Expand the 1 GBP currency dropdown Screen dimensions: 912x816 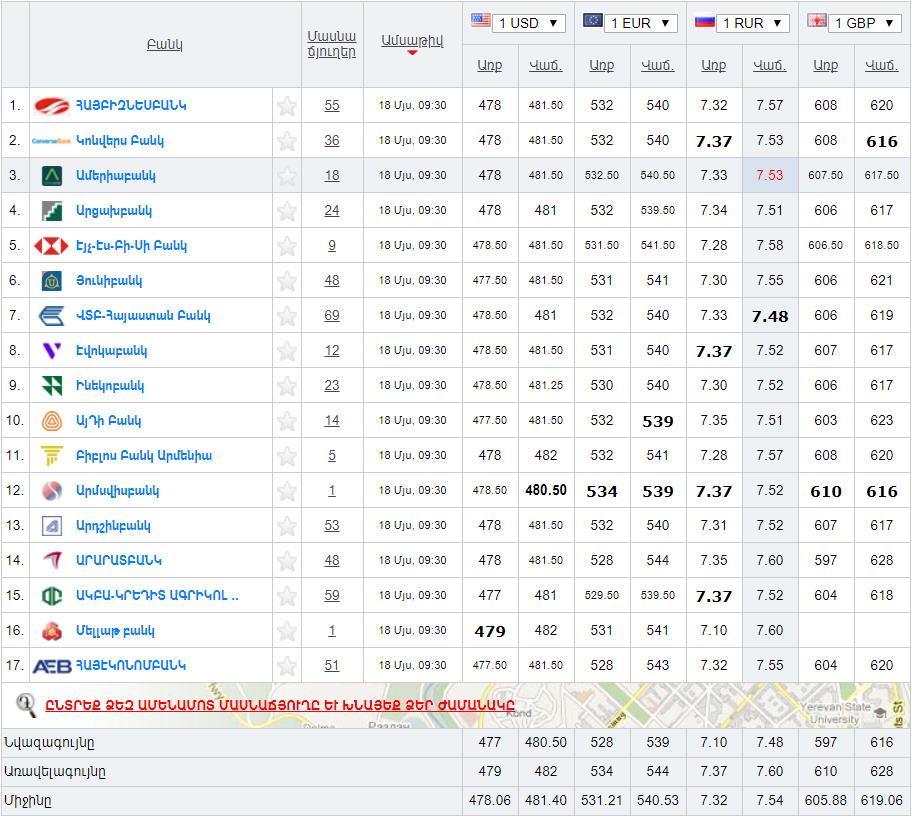point(865,23)
